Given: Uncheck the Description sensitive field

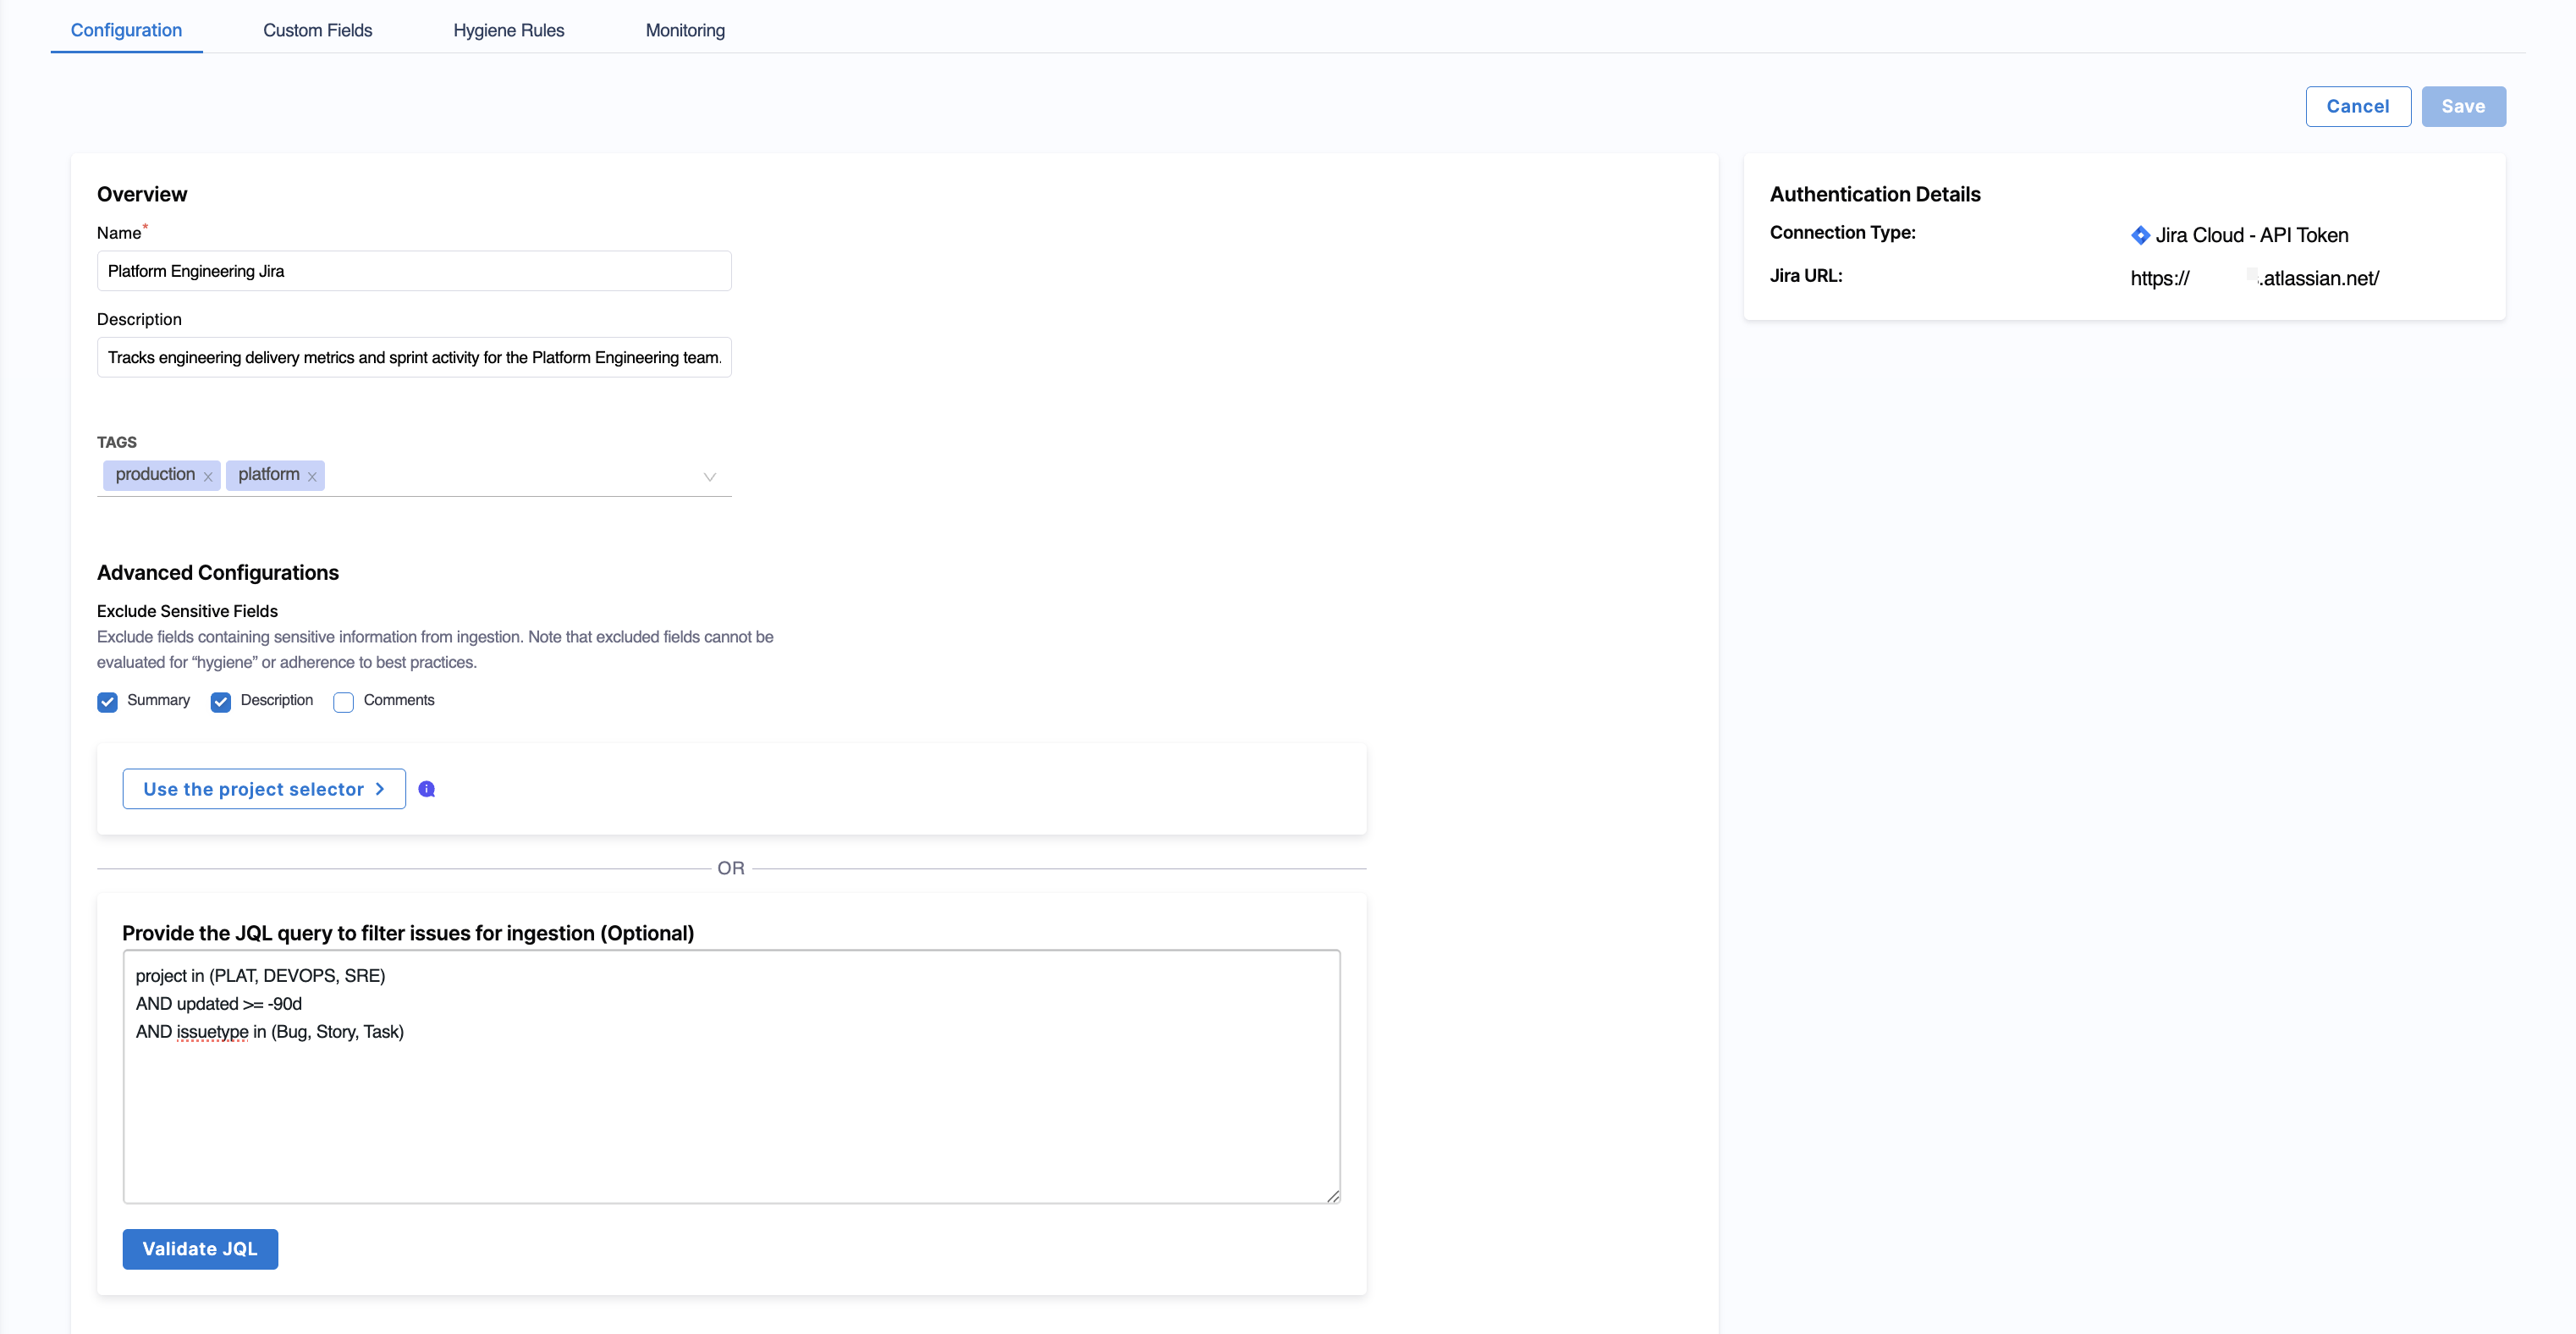Looking at the screenshot, I should pyautogui.click(x=221, y=702).
